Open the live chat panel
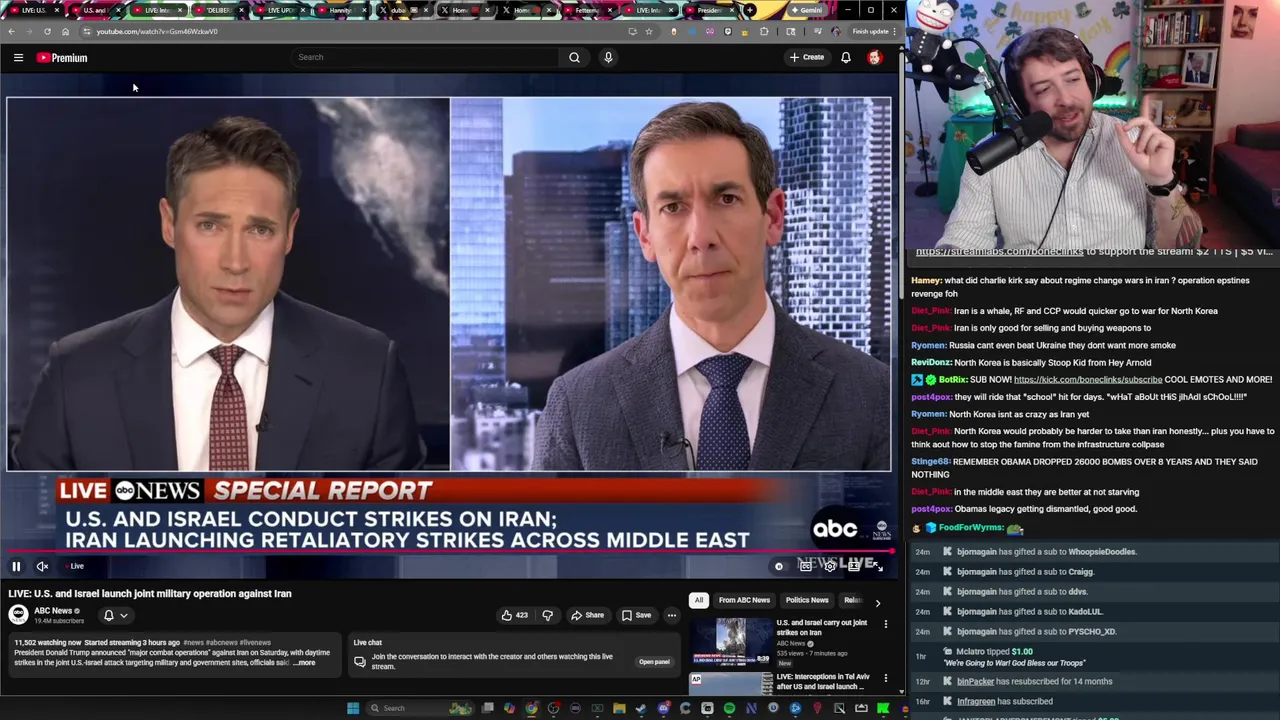This screenshot has width=1280, height=720. [x=654, y=661]
